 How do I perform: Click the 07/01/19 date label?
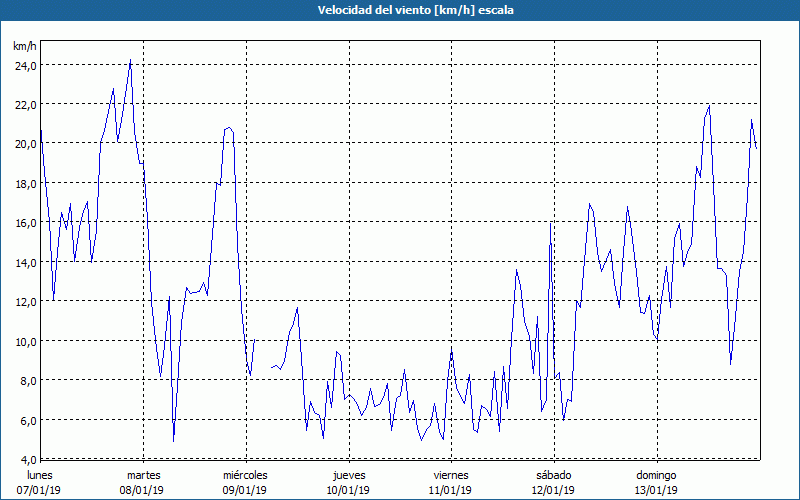point(39,490)
